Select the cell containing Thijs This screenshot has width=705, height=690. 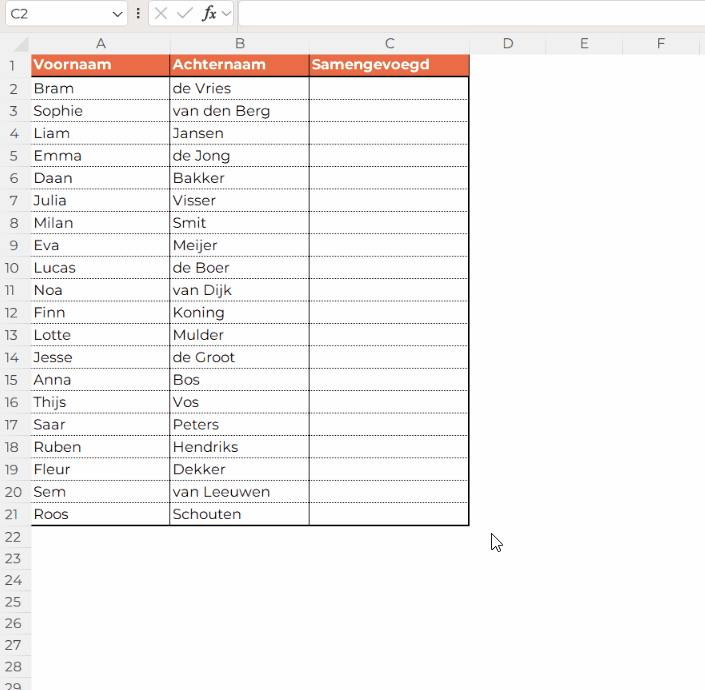101,402
